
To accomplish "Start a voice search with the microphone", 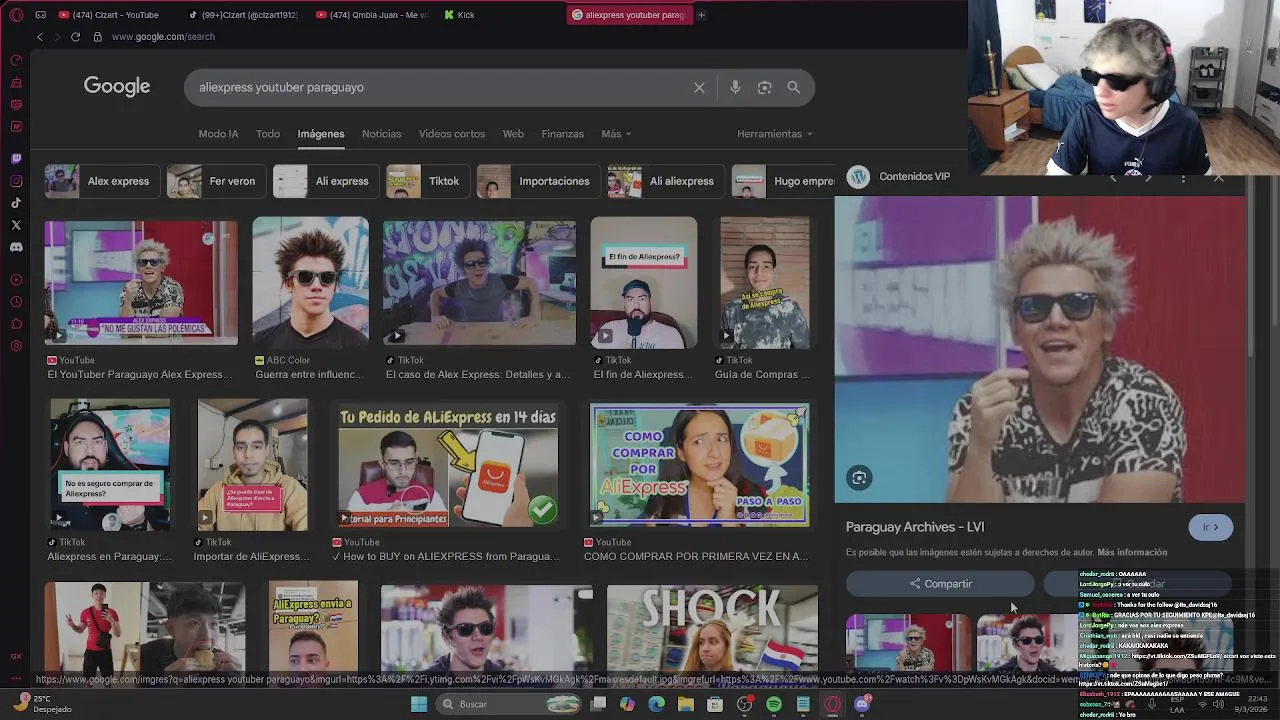I will pos(735,87).
